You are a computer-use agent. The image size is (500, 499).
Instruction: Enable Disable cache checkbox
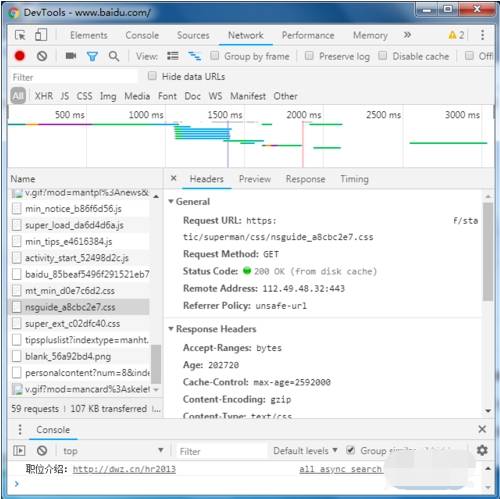click(x=383, y=55)
